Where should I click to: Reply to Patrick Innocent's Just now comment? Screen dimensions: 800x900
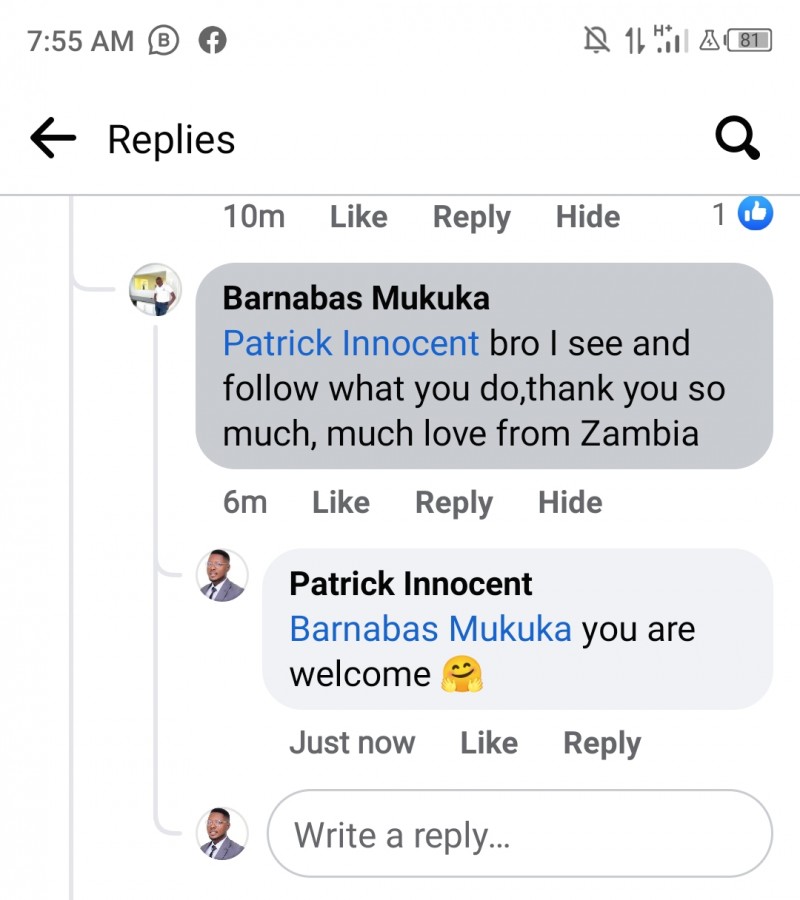(x=602, y=744)
